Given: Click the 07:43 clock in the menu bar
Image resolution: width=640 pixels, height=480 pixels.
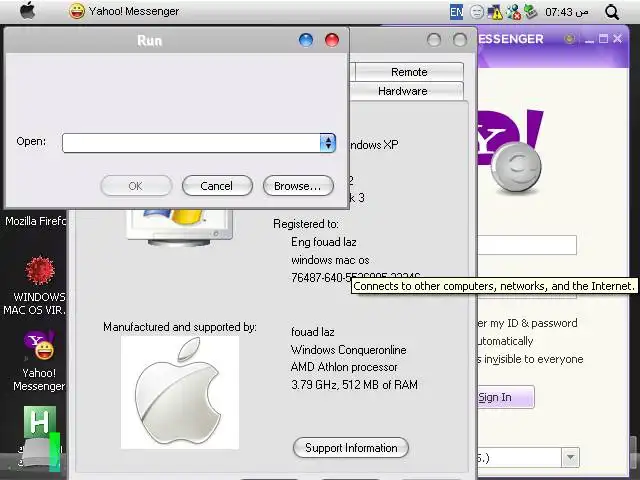Looking at the screenshot, I should coord(567,12).
